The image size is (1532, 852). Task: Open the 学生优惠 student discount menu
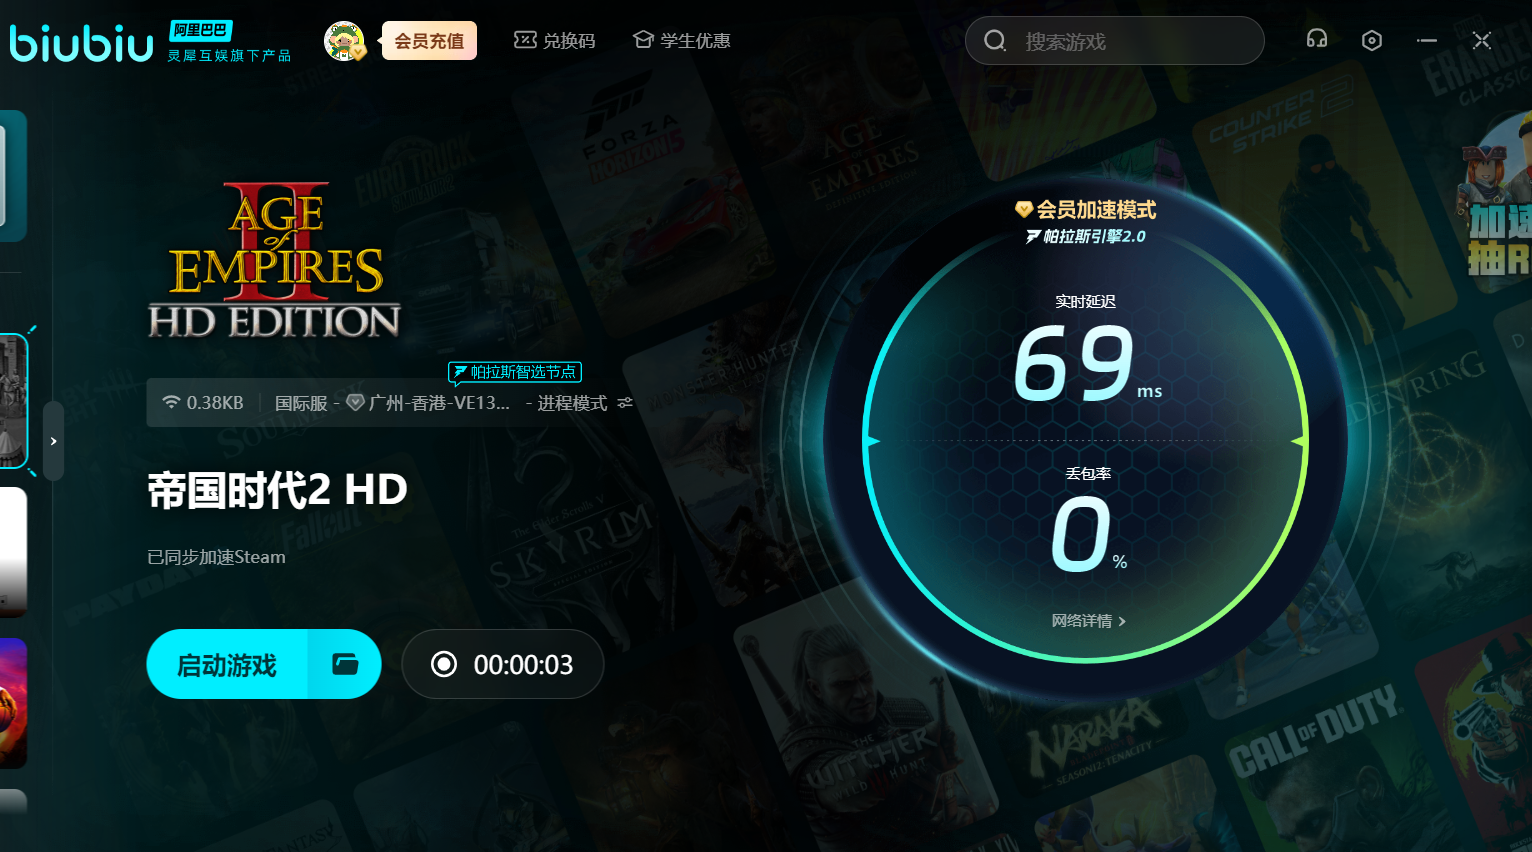click(x=681, y=41)
